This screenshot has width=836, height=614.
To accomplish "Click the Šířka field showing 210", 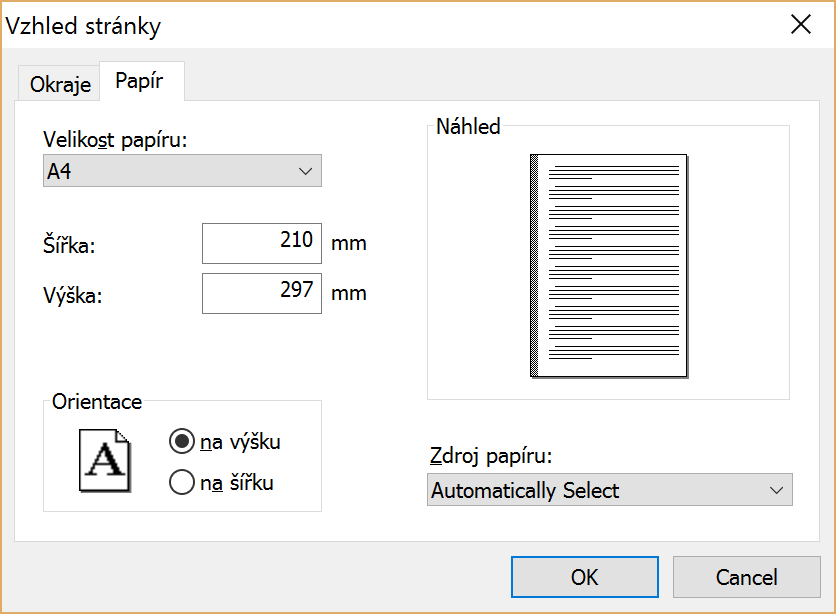I will (x=262, y=243).
